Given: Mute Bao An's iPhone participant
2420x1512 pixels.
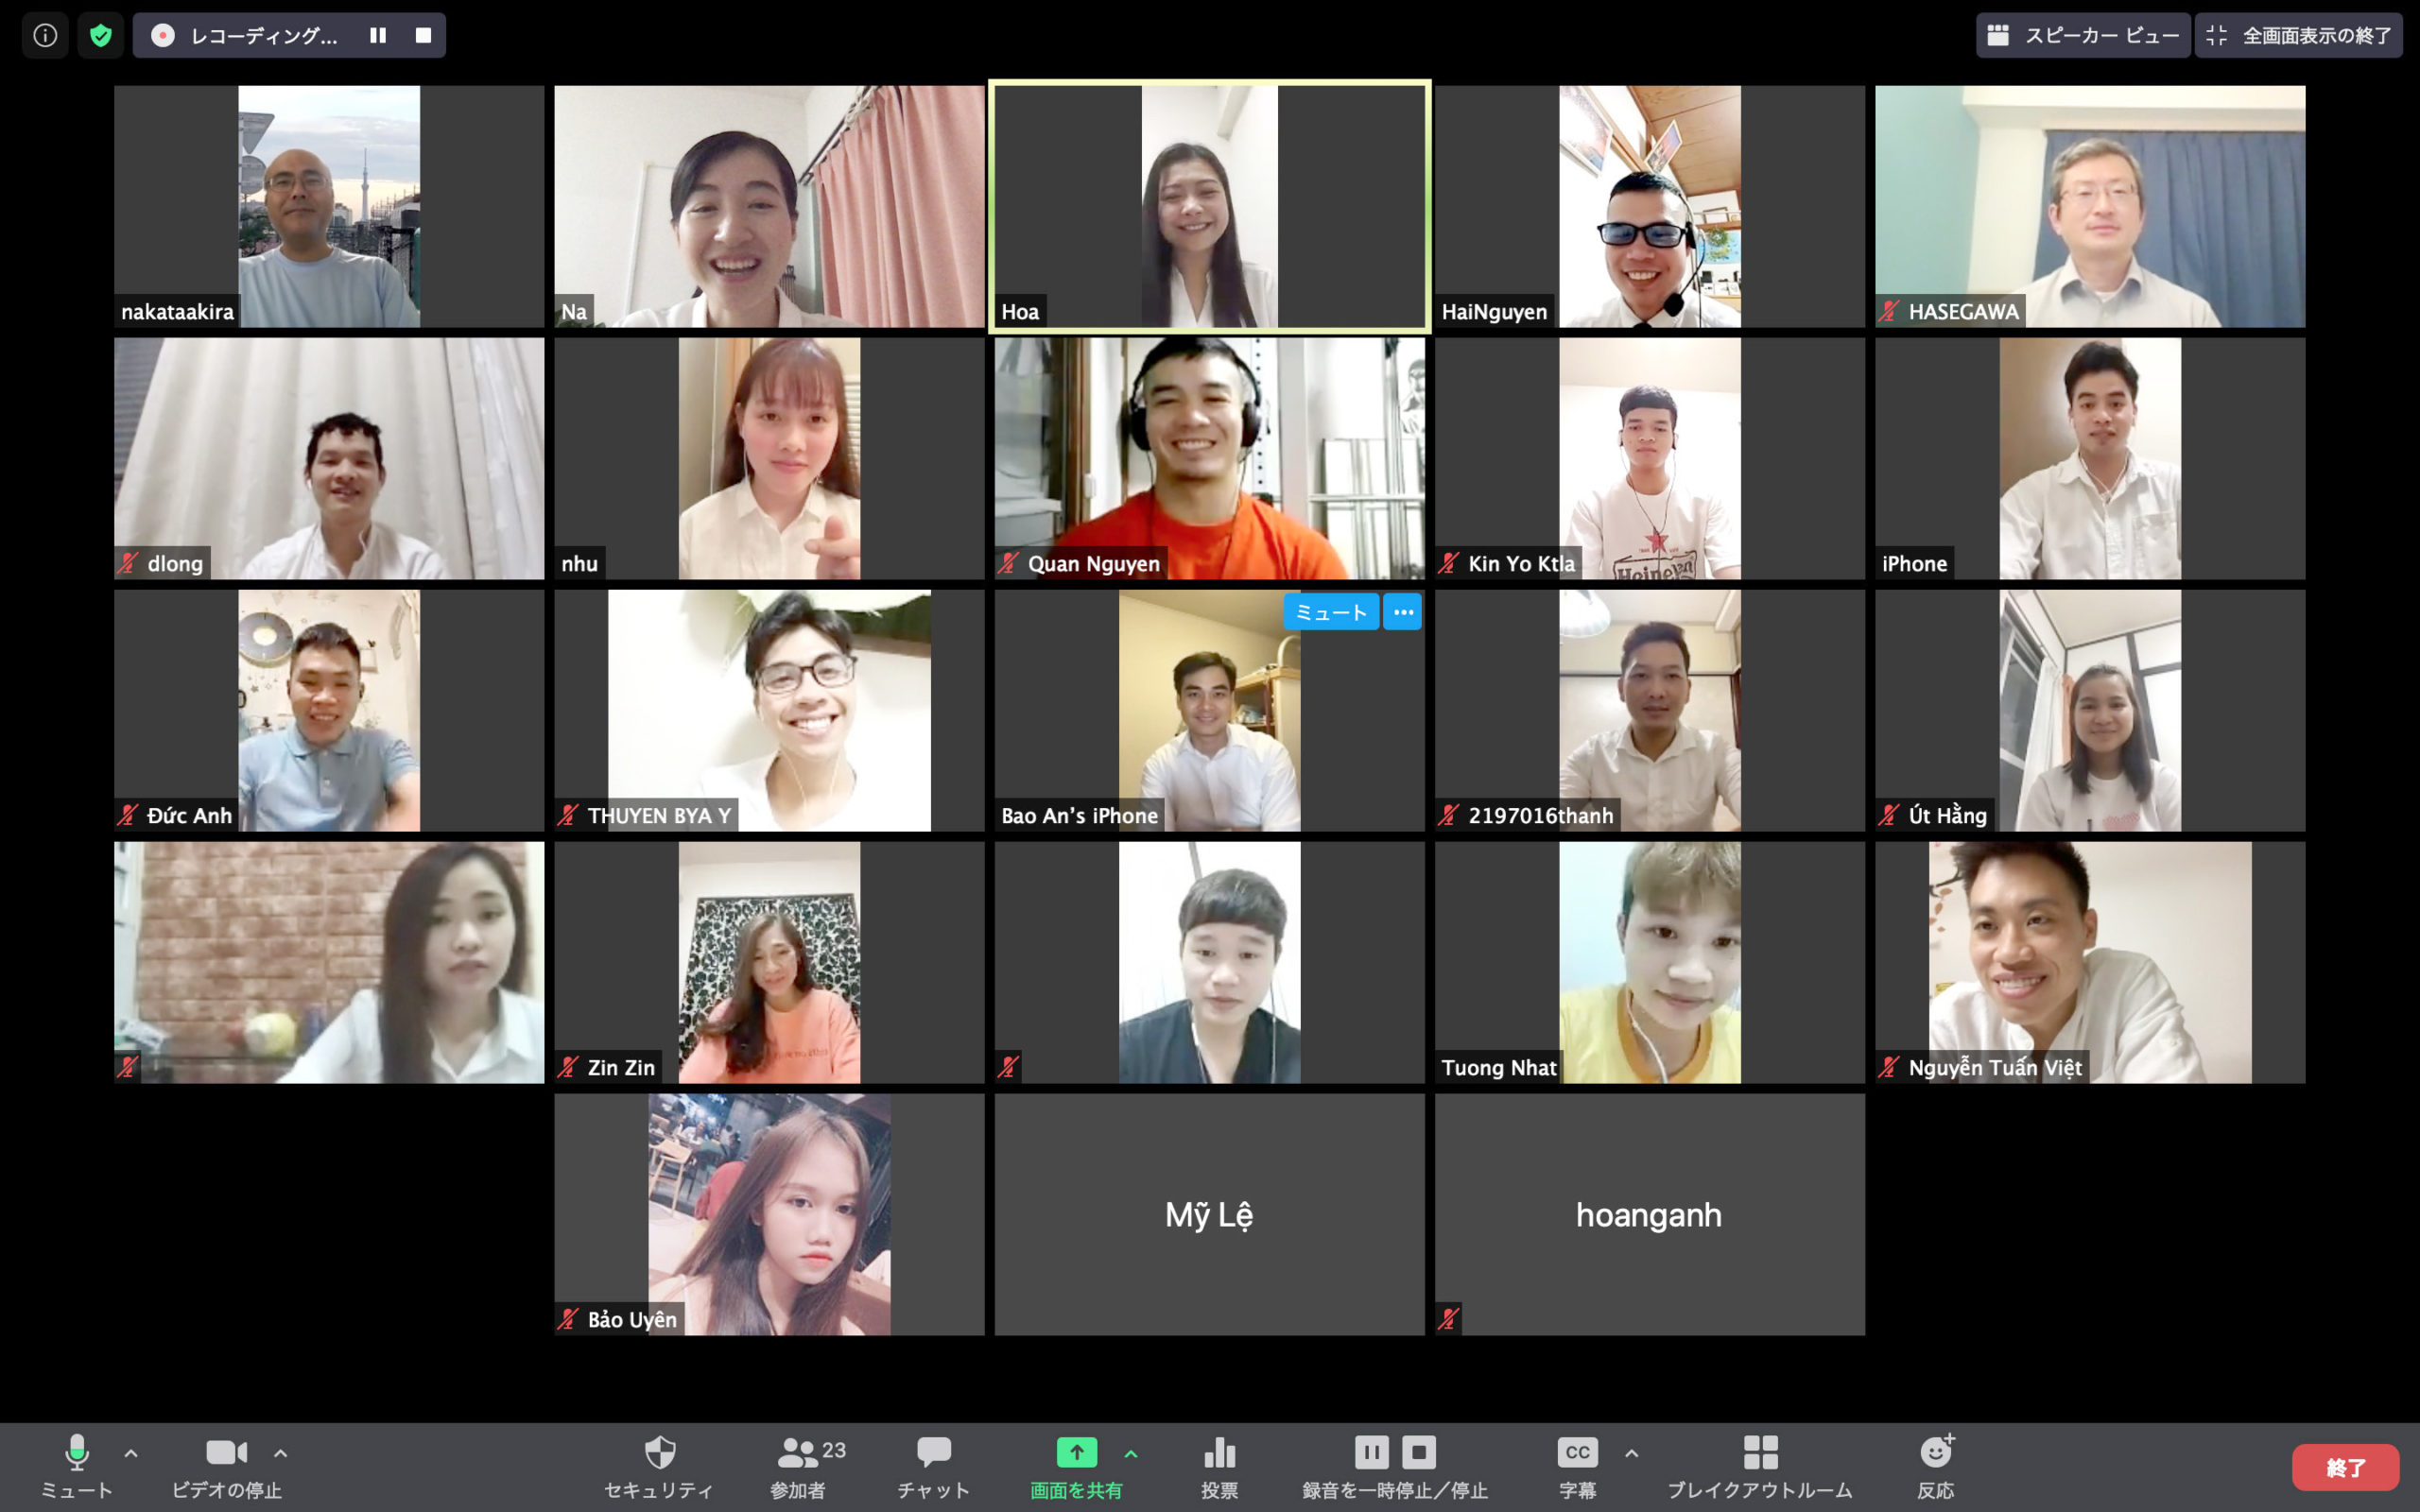Looking at the screenshot, I should coord(1330,612).
